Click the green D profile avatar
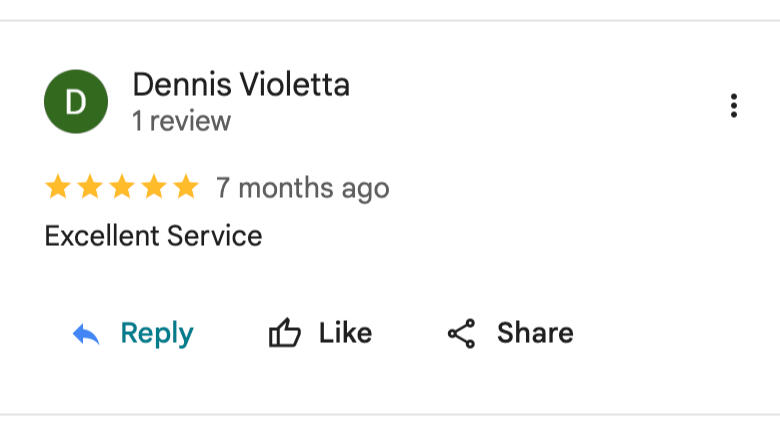 [76, 103]
